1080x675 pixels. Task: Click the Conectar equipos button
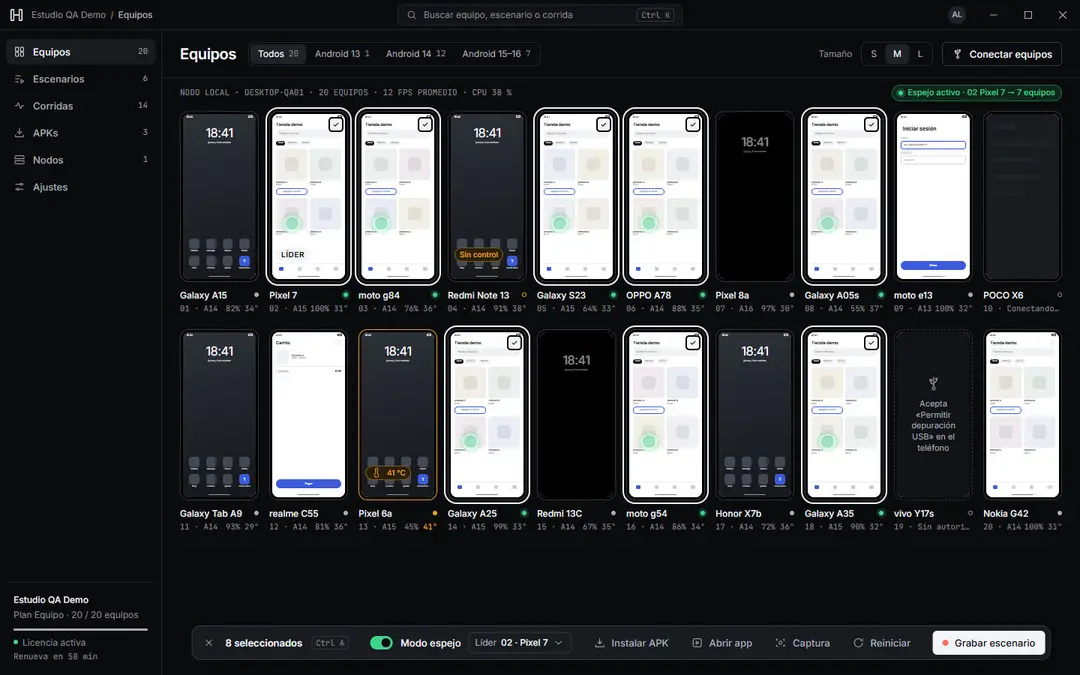1001,54
